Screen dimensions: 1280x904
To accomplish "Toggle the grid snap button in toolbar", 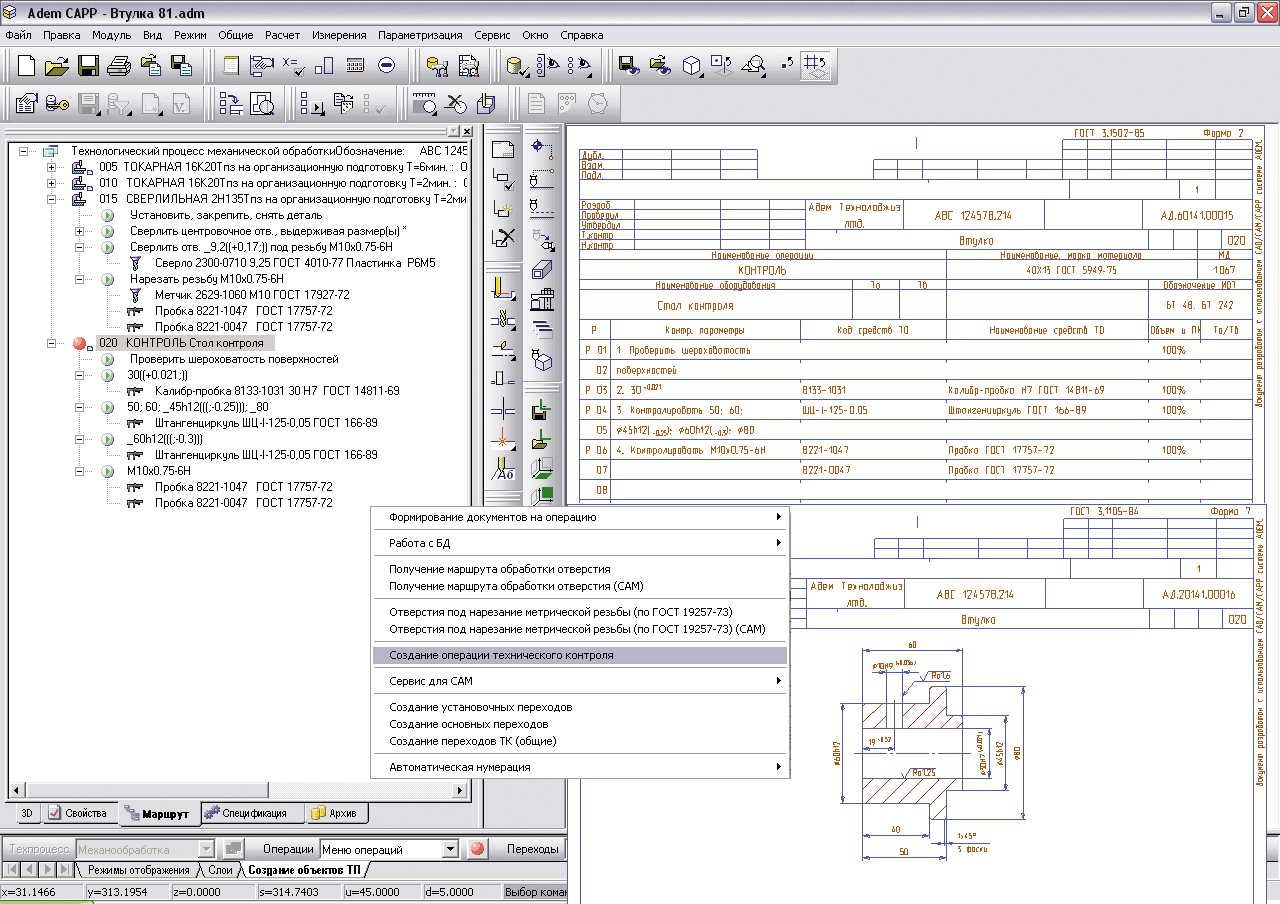I will (815, 66).
